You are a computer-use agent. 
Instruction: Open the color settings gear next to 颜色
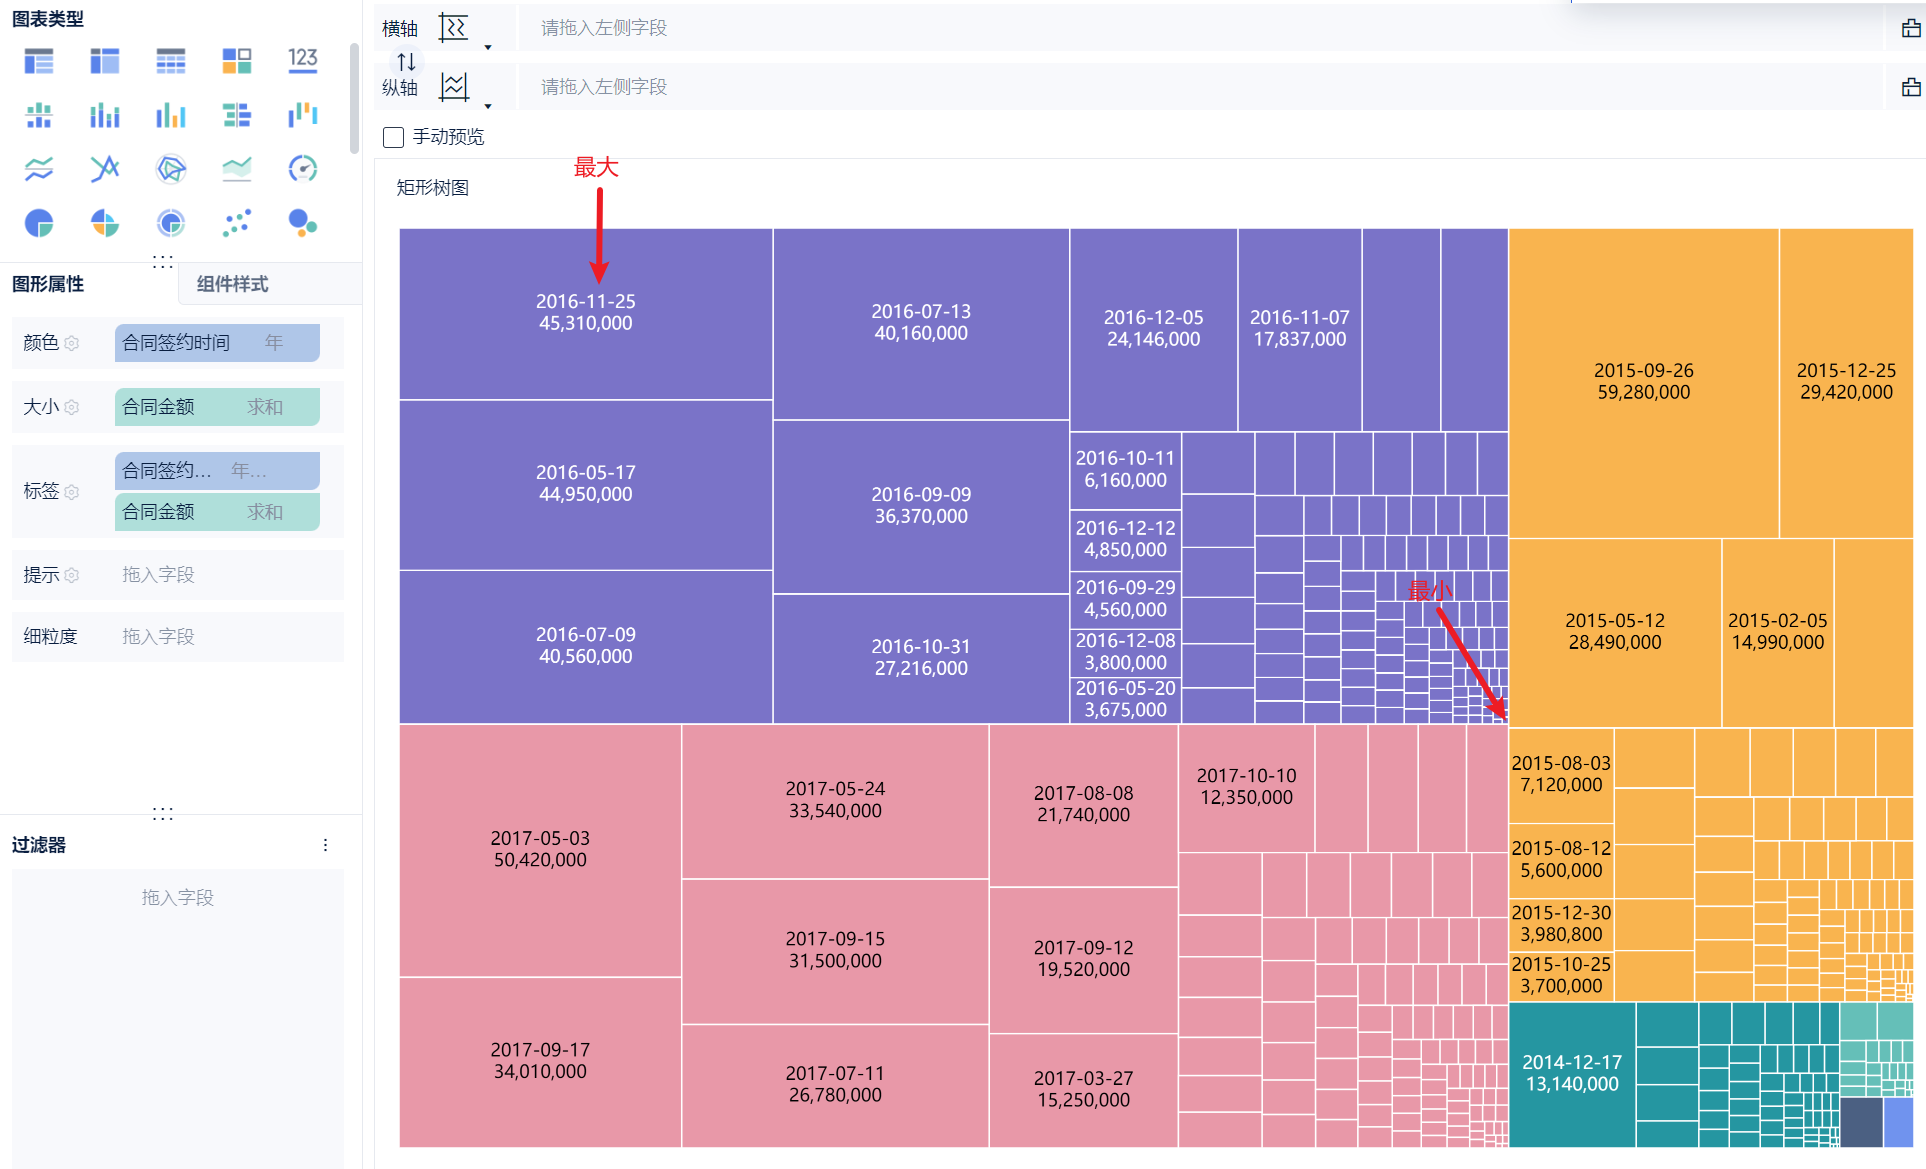click(x=72, y=343)
